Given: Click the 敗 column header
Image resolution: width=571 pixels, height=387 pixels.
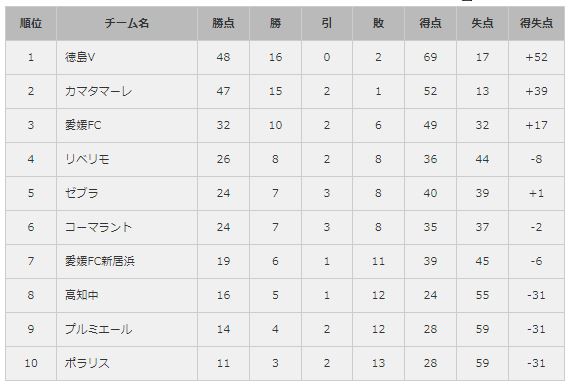Looking at the screenshot, I should point(378,23).
